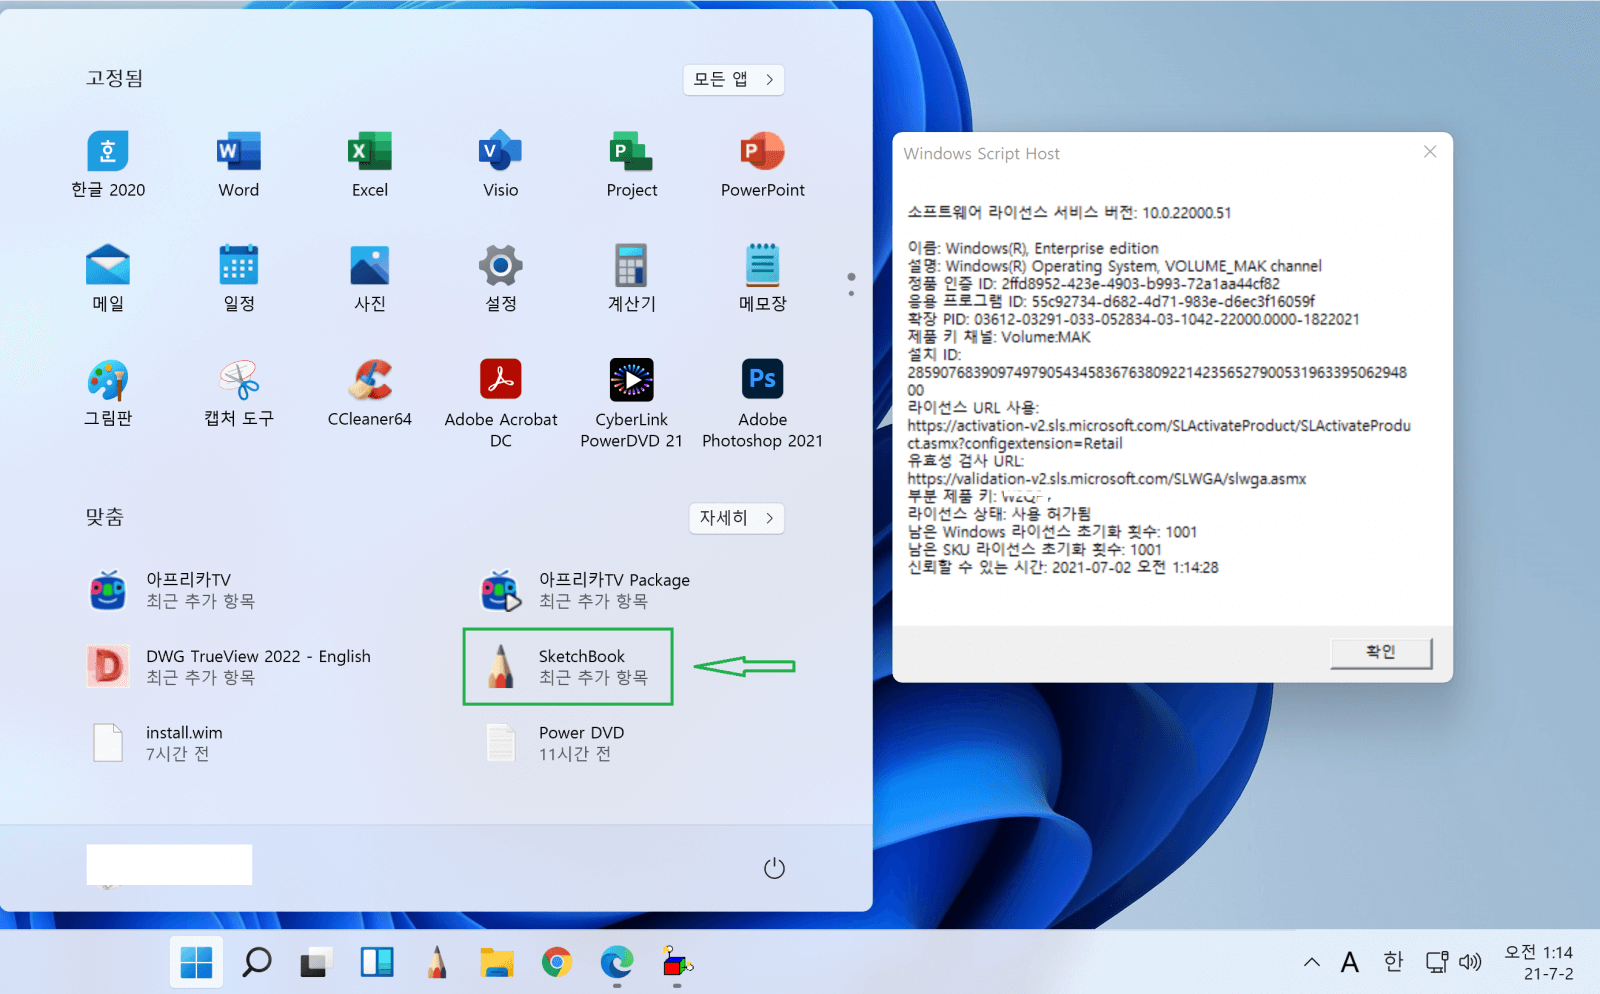Open the 일정 calendar app
The width and height of the screenshot is (1600, 994).
coord(239,279)
